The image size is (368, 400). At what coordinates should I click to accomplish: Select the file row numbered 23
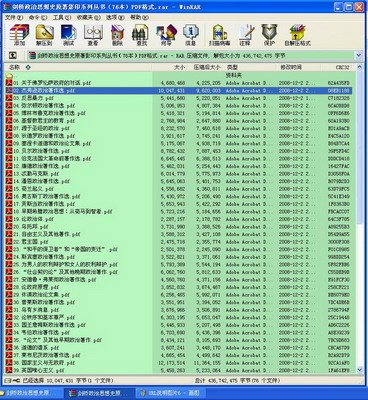point(178,249)
